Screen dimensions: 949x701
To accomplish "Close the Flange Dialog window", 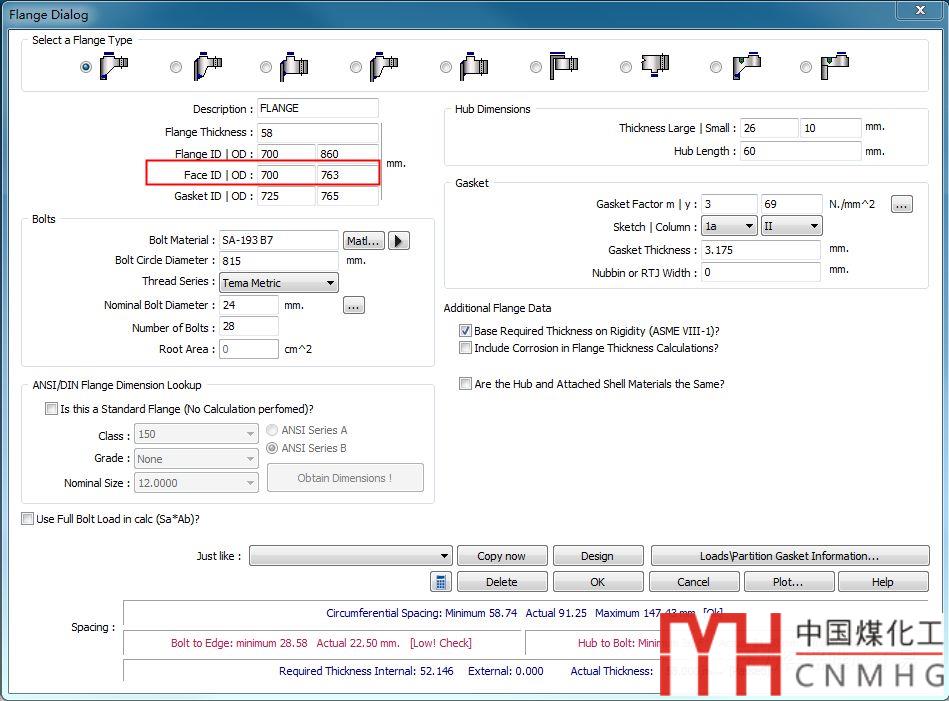I will [x=919, y=10].
